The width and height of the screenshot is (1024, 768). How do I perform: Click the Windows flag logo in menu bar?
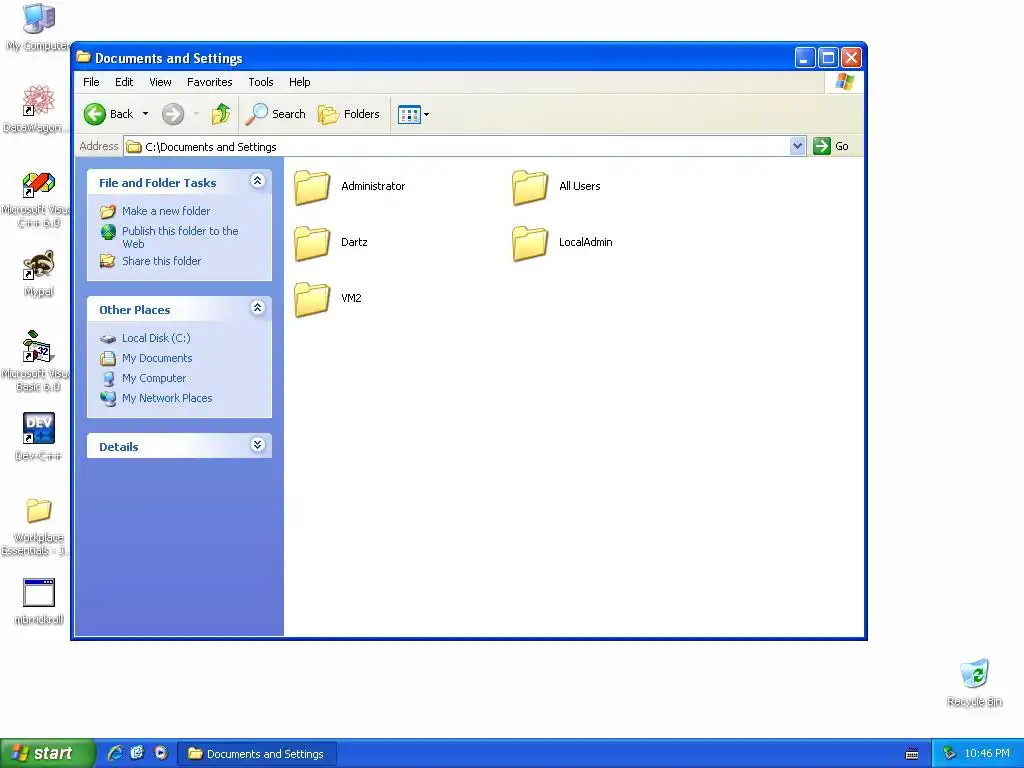pyautogui.click(x=844, y=82)
